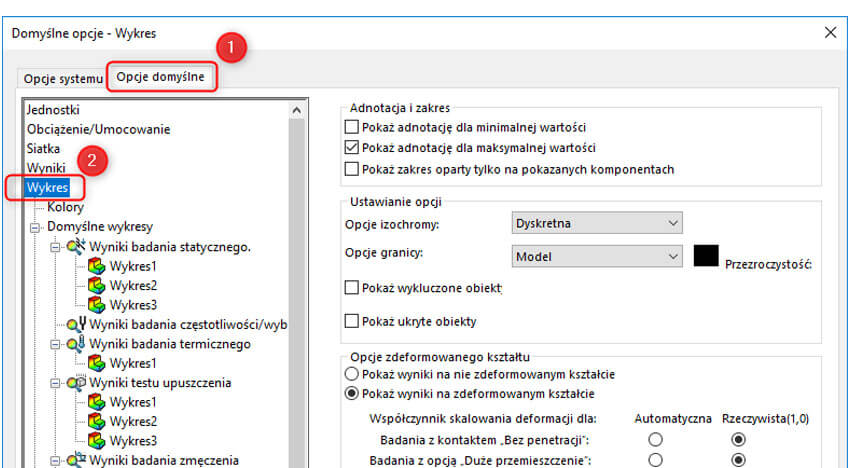Select Wyniki badania statycznego label
This screenshot has width=850, height=468.
pos(170,247)
